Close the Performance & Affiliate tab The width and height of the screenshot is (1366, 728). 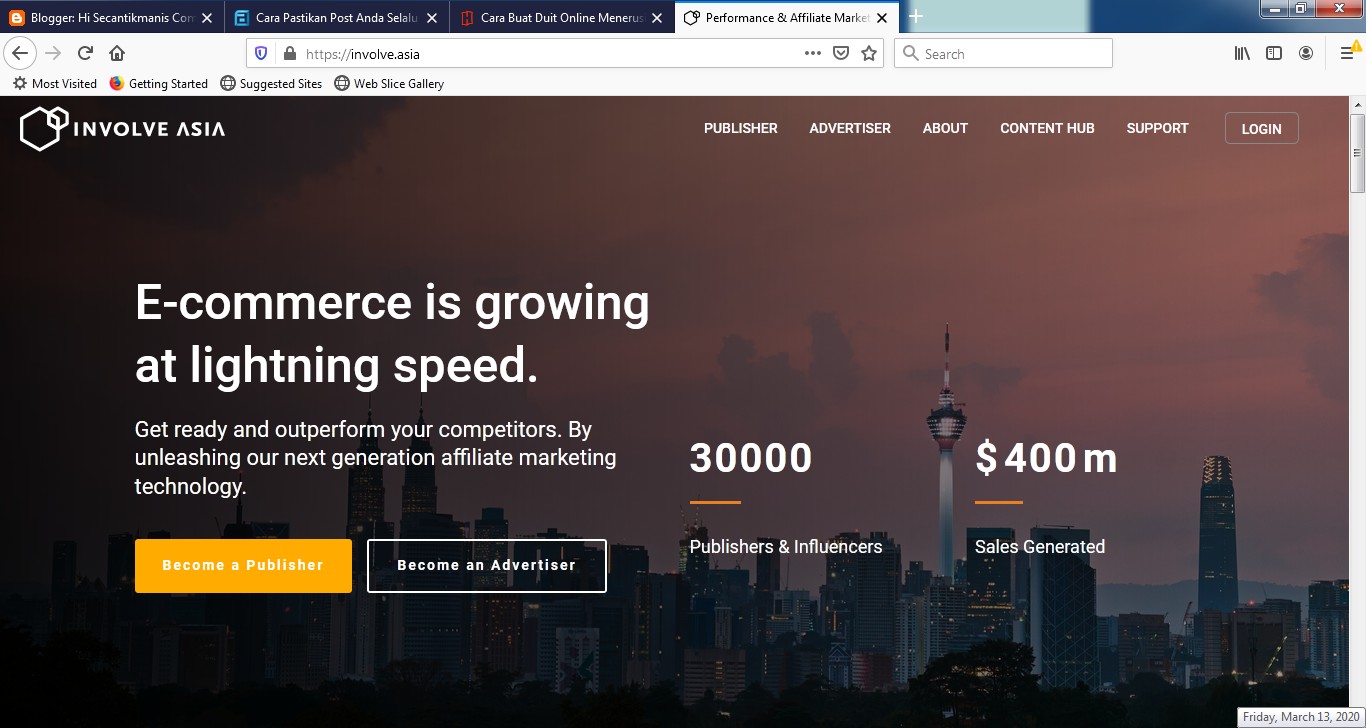[882, 18]
